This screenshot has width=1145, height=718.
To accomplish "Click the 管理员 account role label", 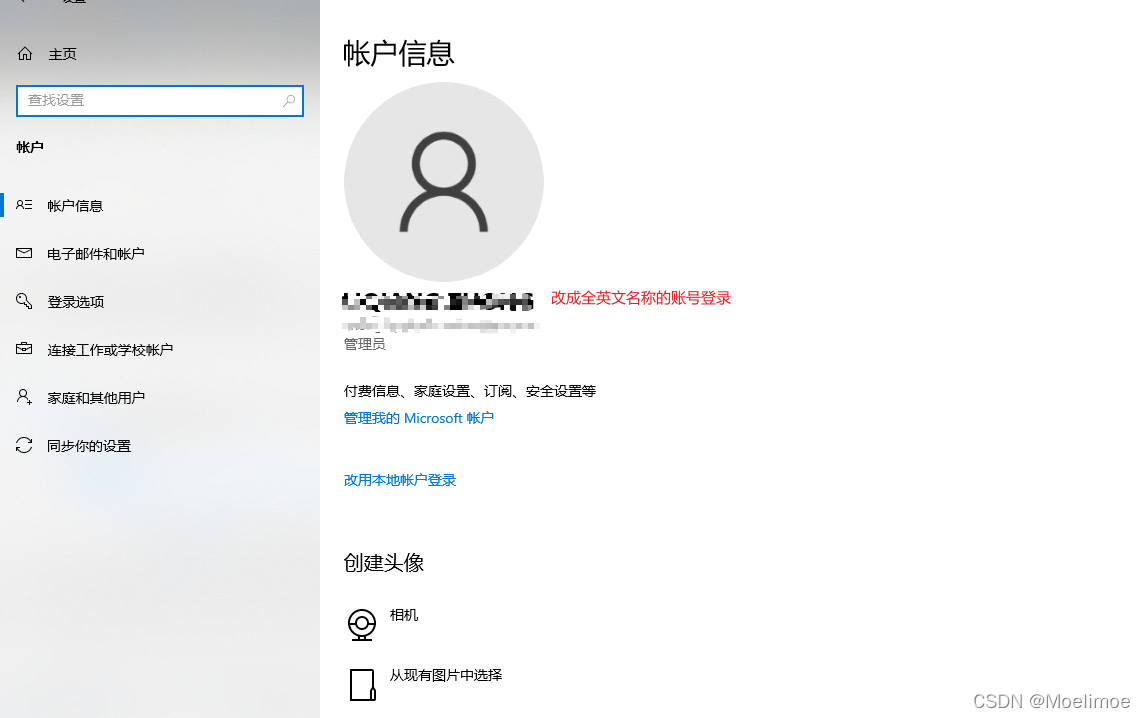I will [363, 343].
